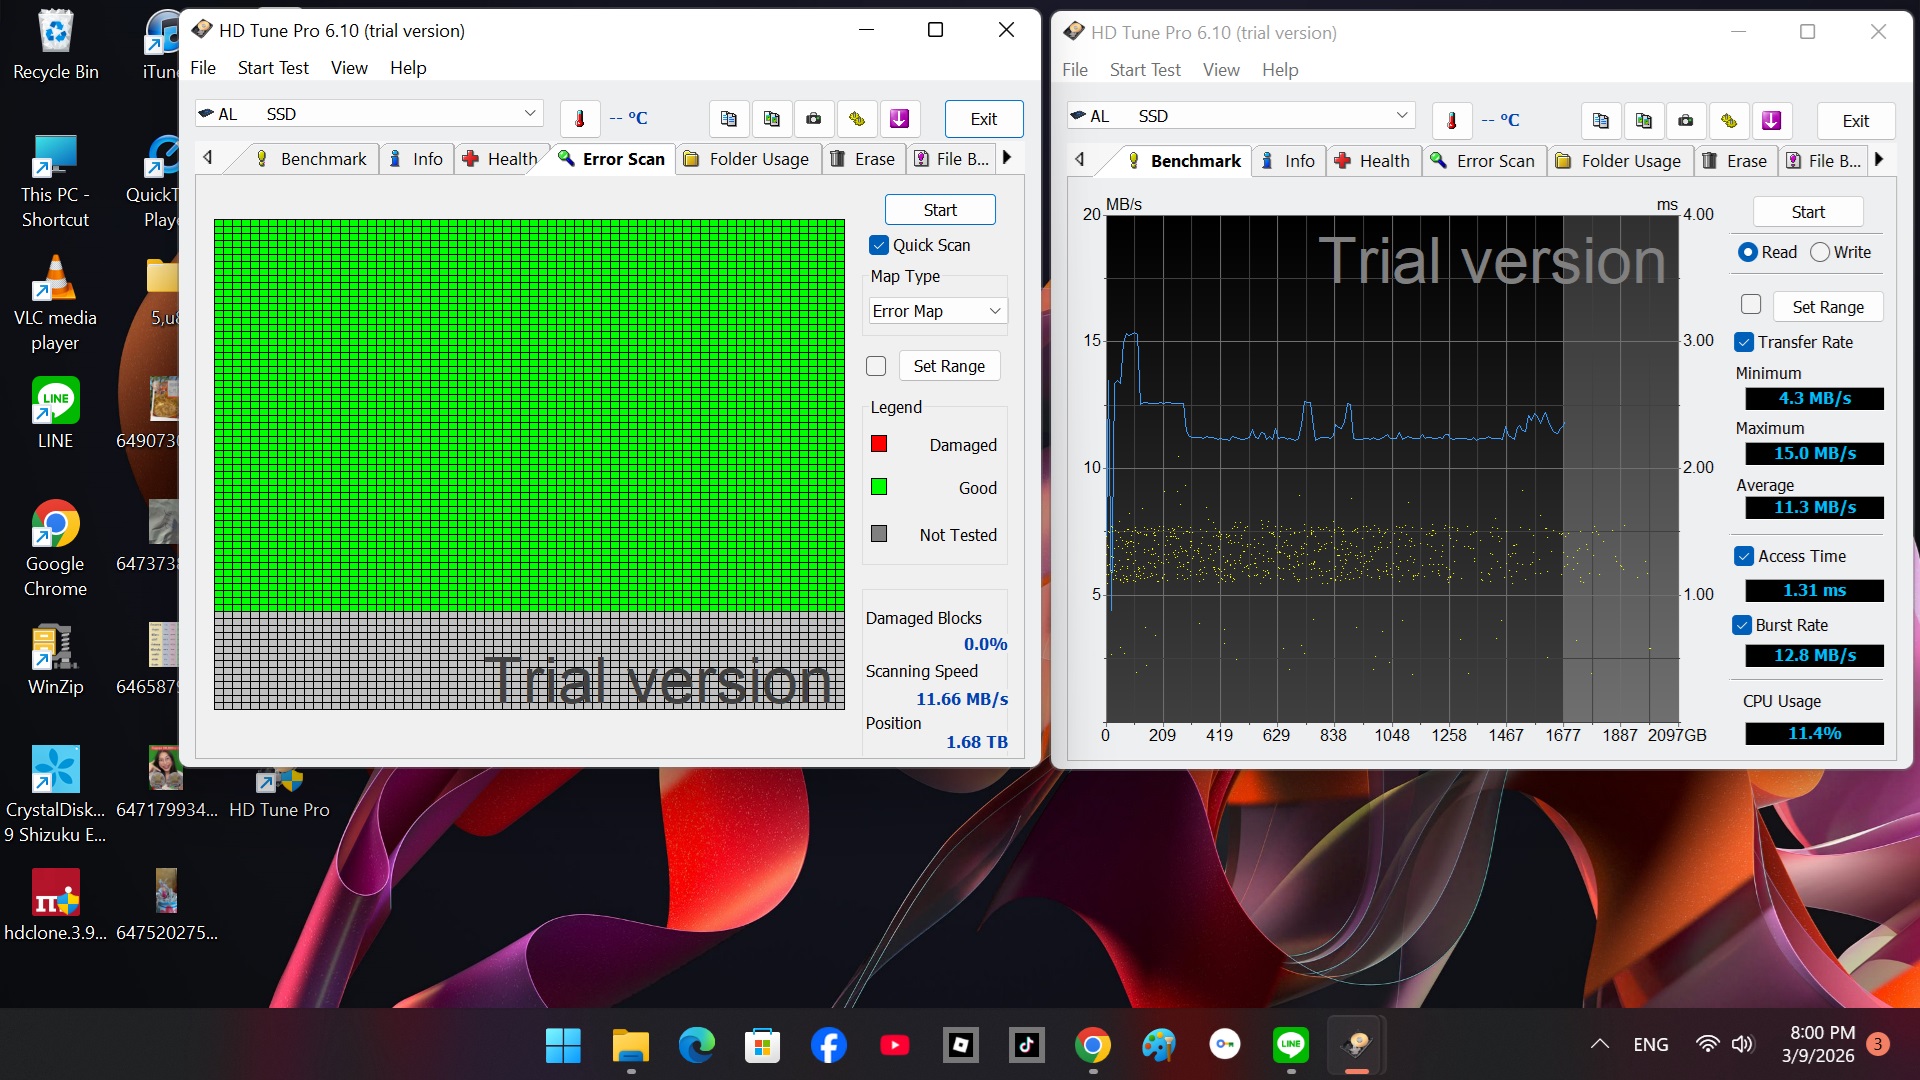The image size is (1920, 1080).
Task: Uncheck the Quick Scan checkbox
Action: coord(879,245)
